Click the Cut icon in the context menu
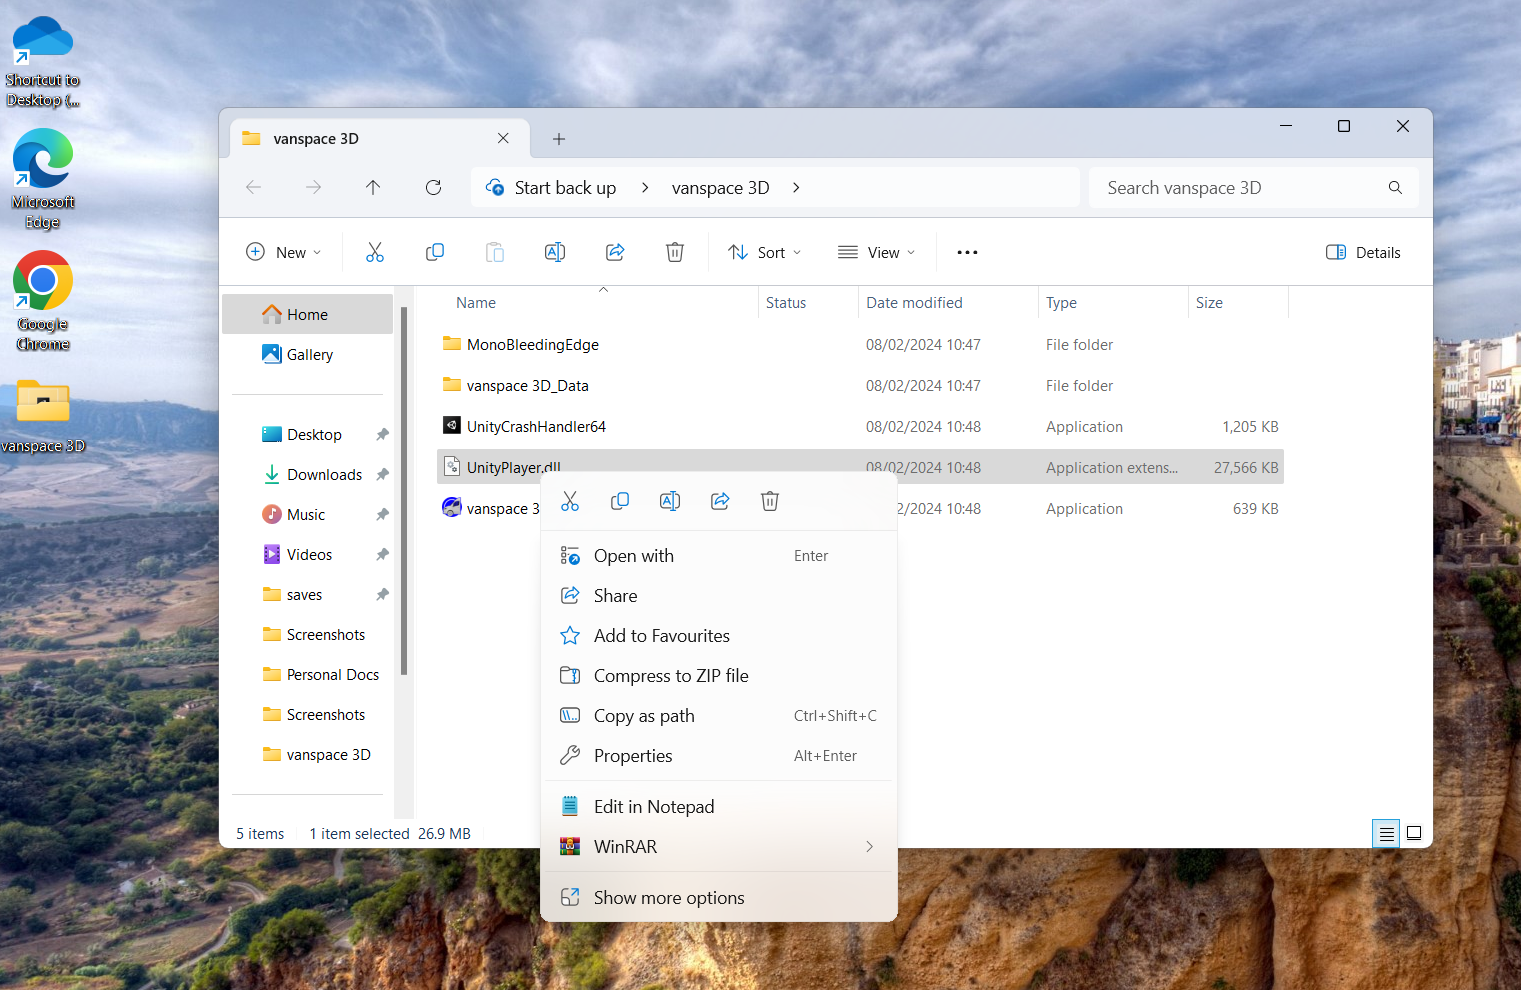Image resolution: width=1521 pixels, height=990 pixels. (570, 501)
